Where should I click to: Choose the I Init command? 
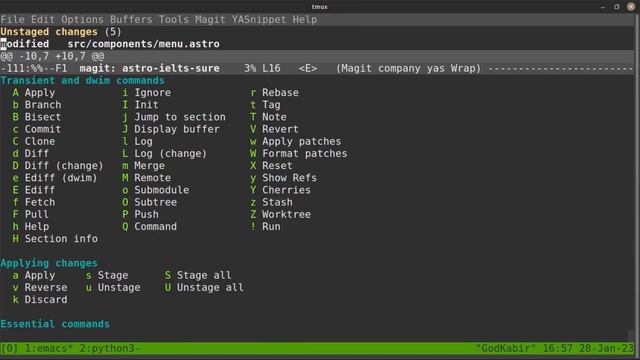click(140, 105)
